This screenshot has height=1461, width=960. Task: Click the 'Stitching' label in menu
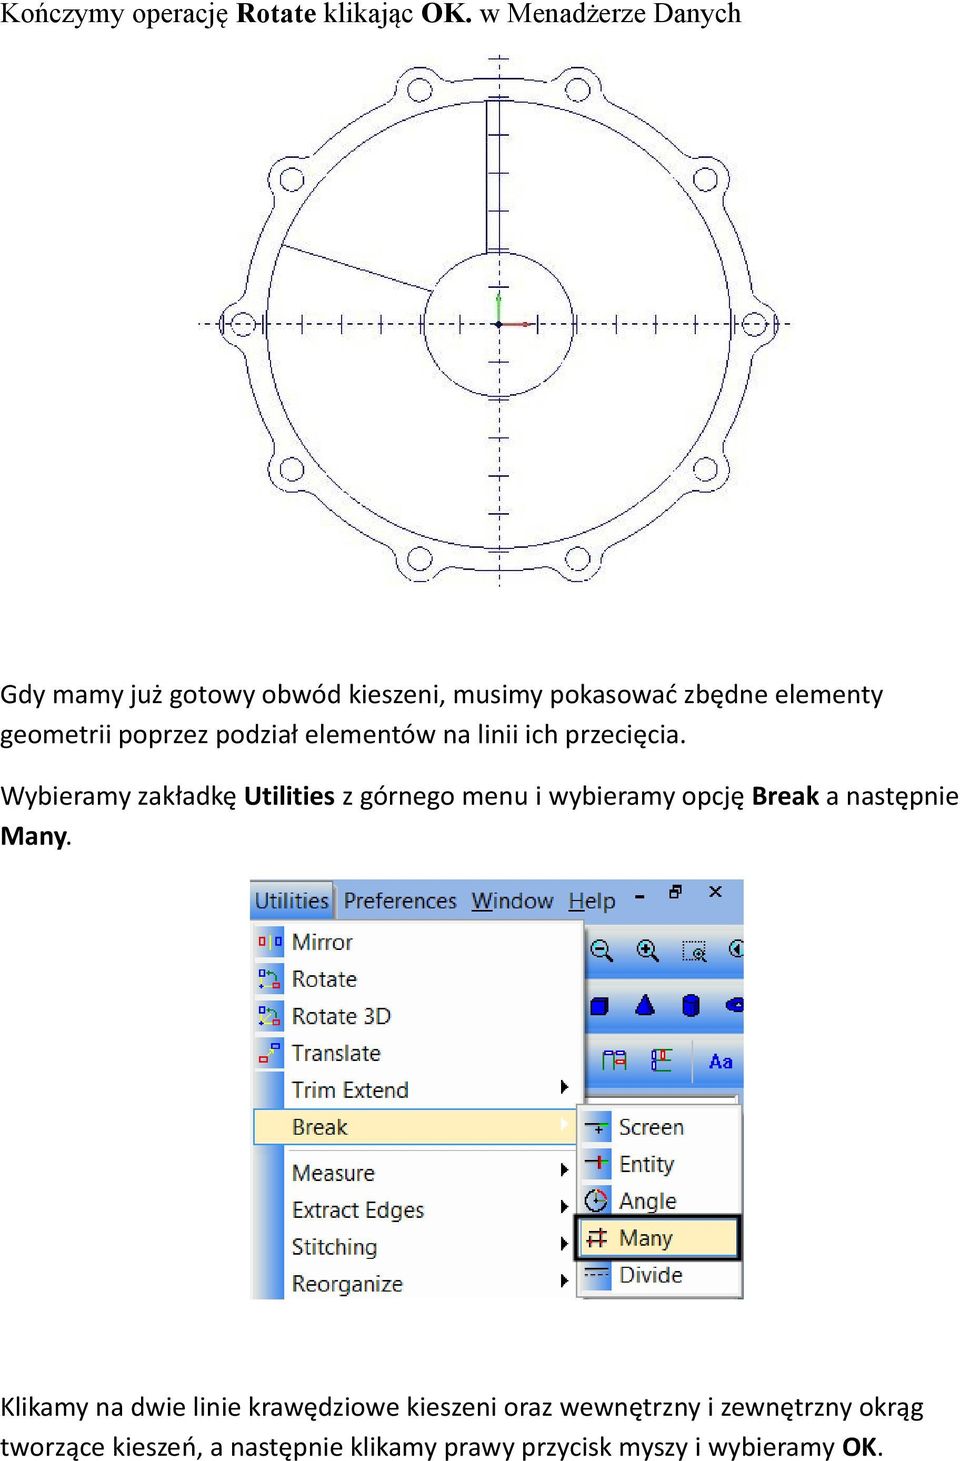pos(334,1247)
